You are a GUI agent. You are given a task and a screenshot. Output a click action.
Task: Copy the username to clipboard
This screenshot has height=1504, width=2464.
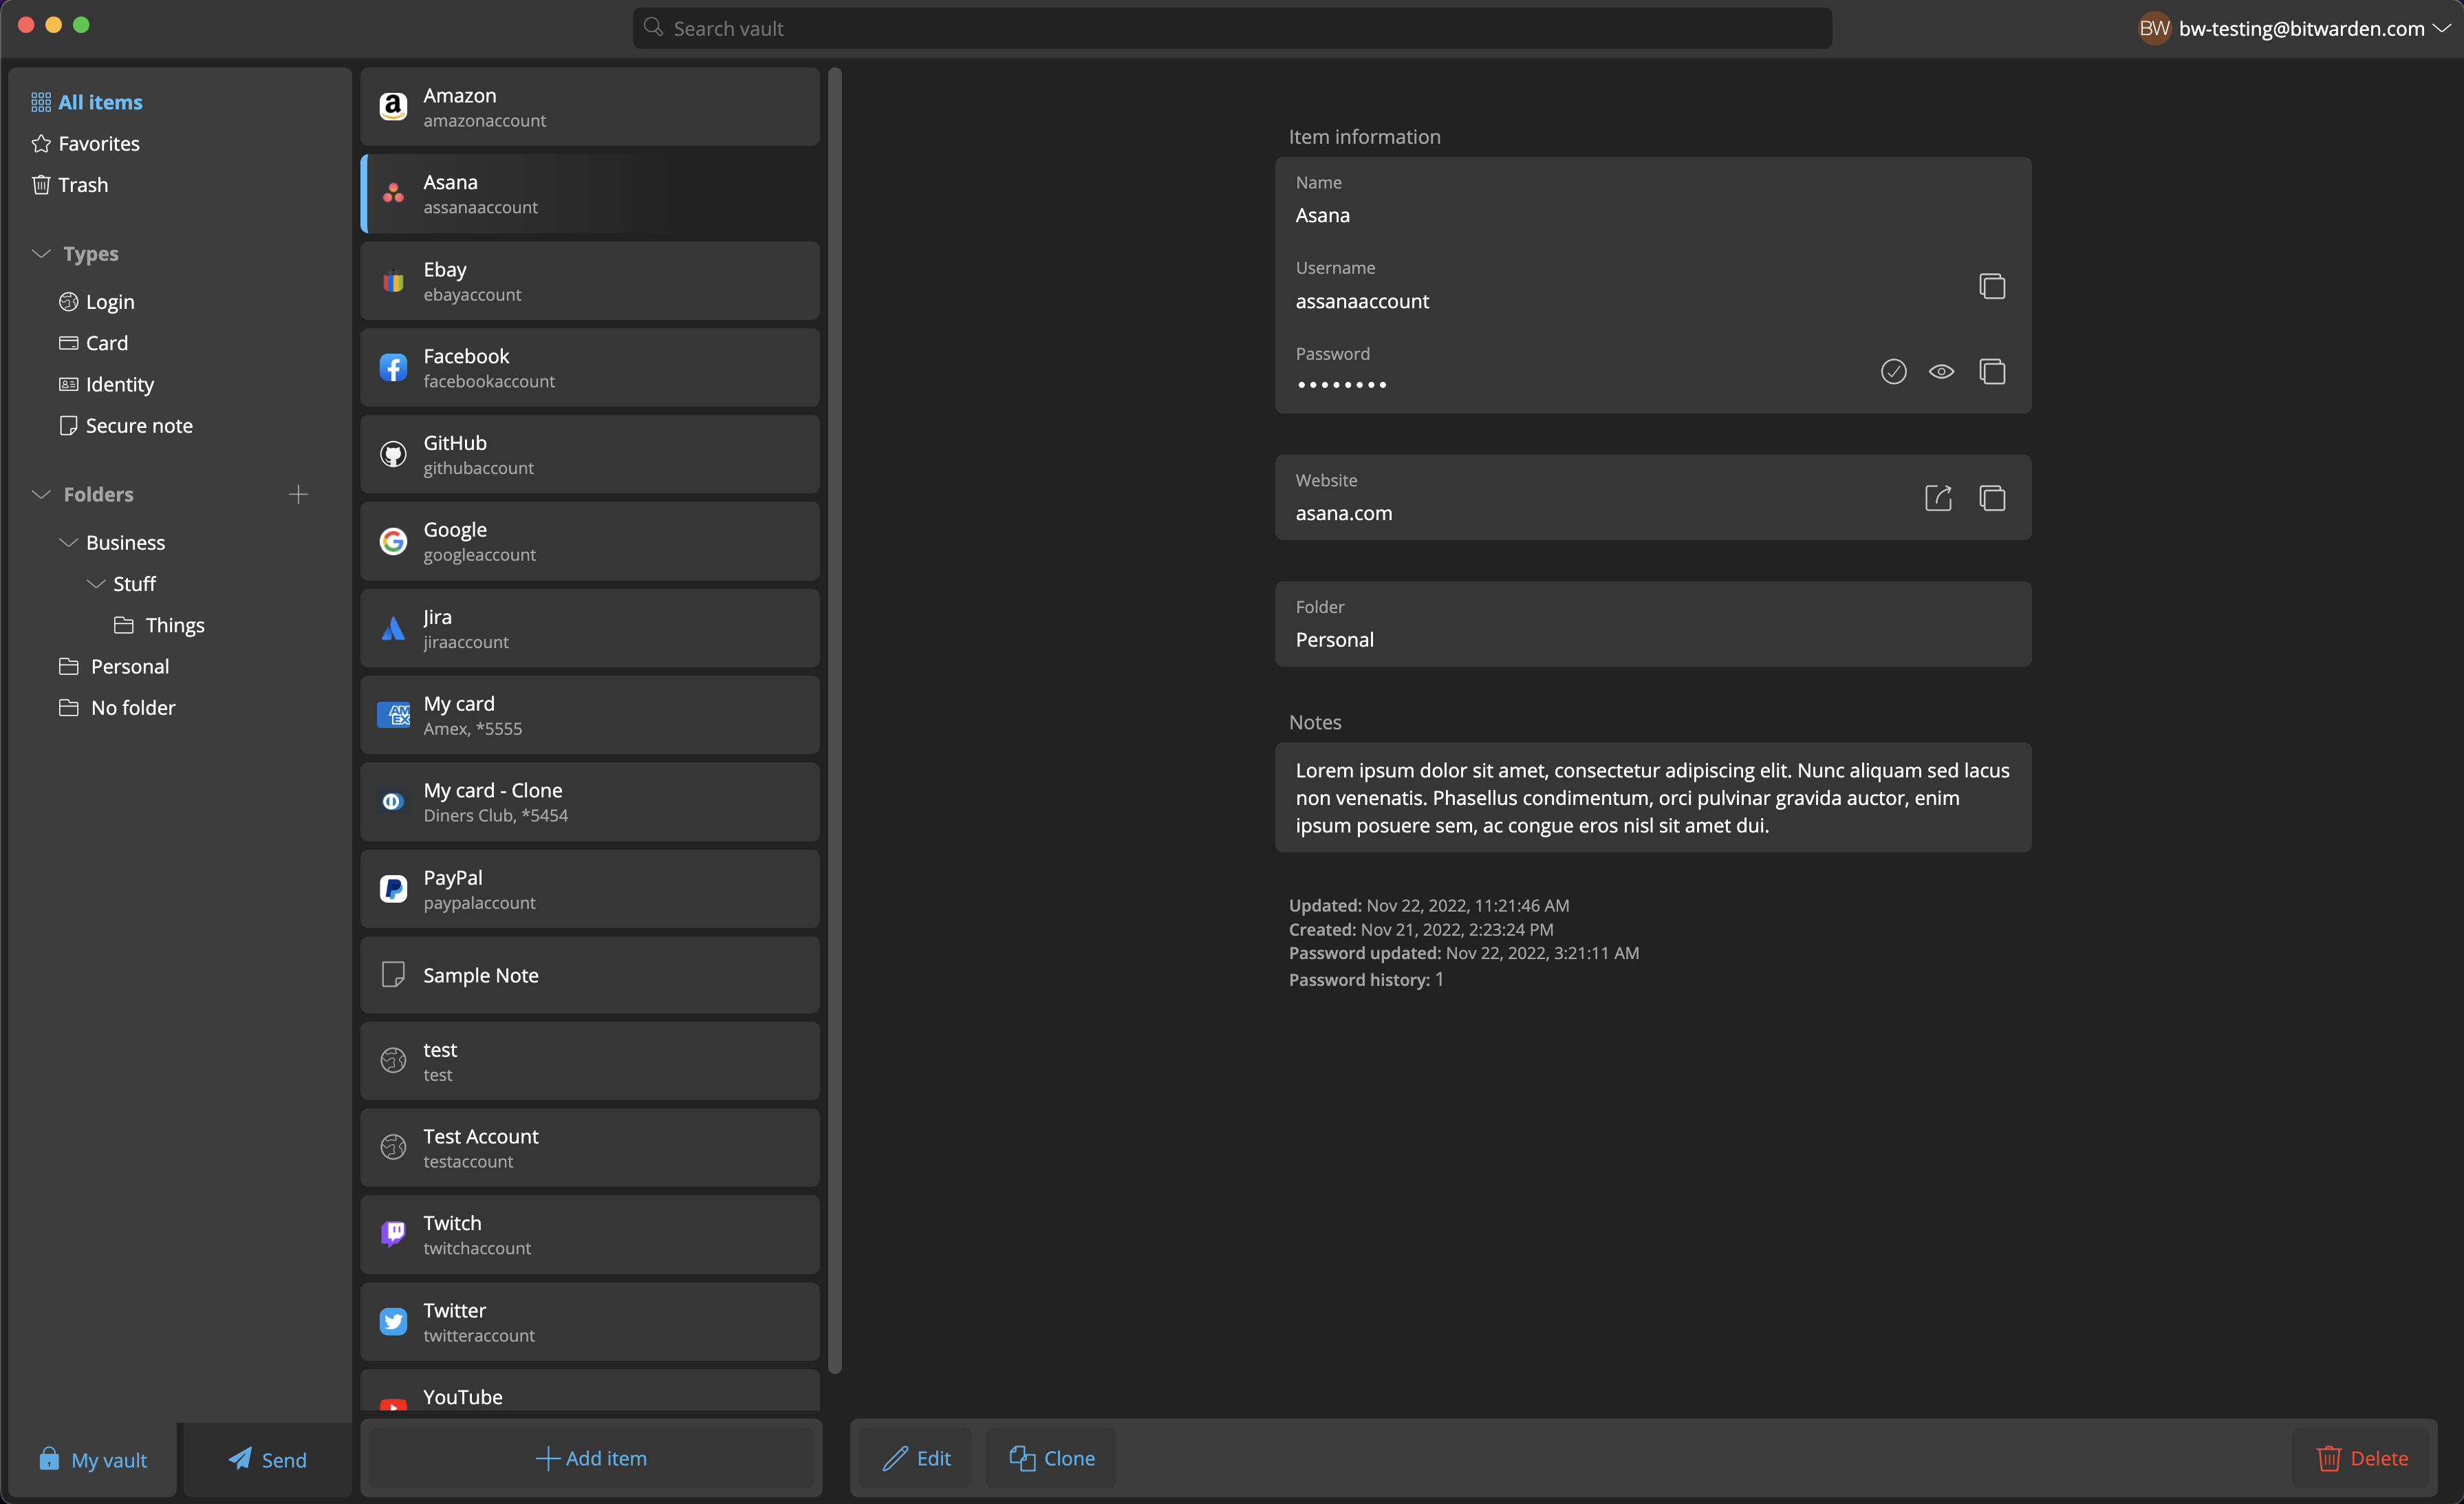1991,286
